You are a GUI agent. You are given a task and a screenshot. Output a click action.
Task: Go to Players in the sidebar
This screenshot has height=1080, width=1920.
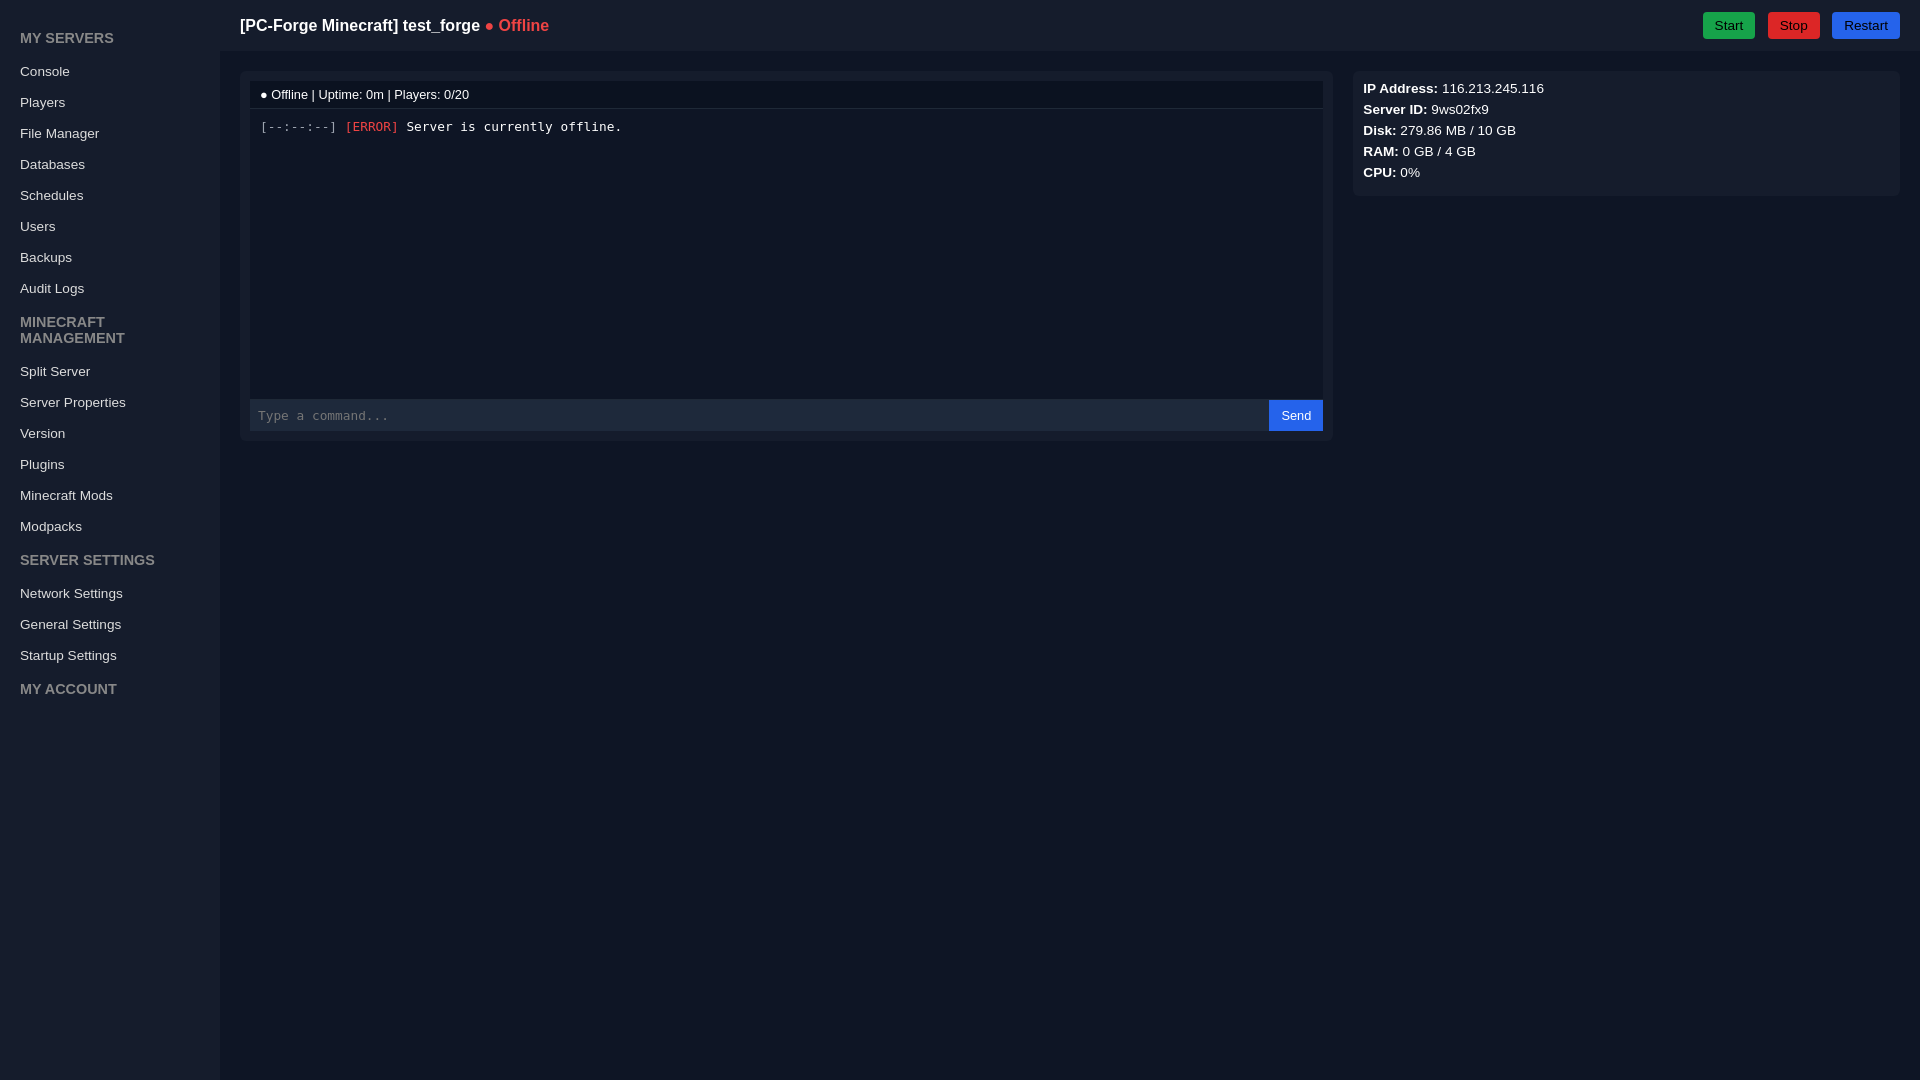pyautogui.click(x=42, y=103)
